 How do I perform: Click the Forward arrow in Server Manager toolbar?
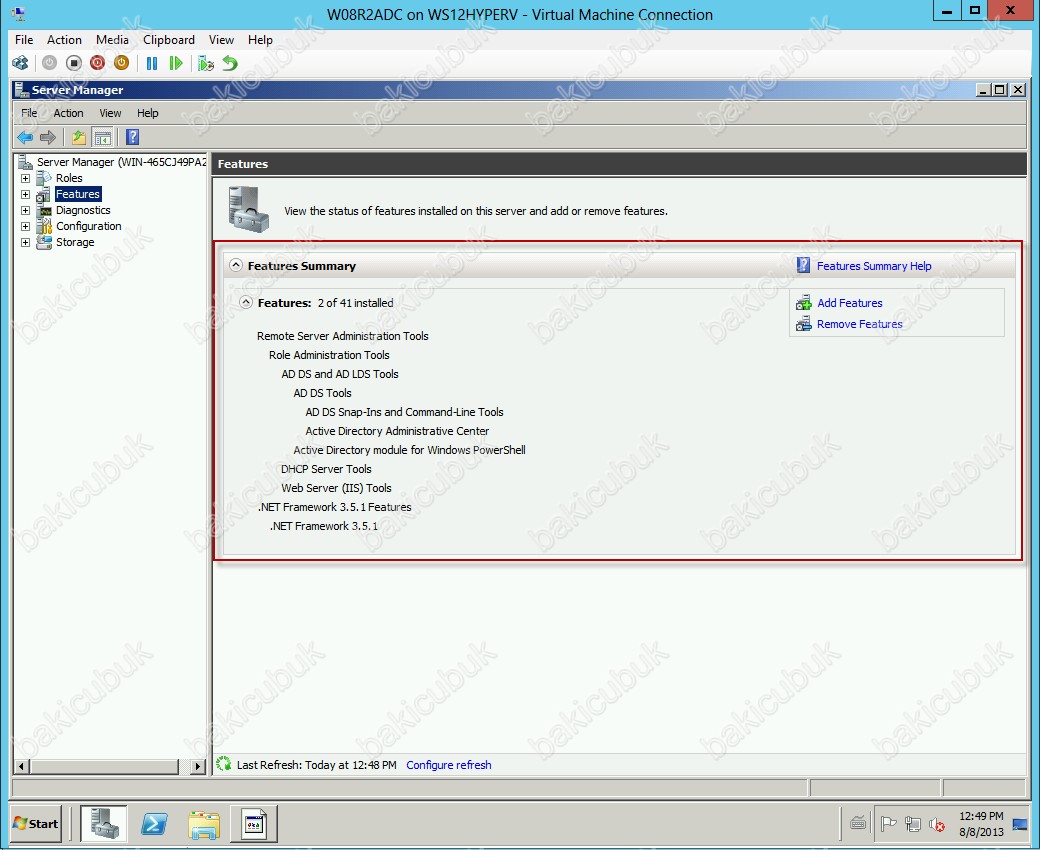48,137
